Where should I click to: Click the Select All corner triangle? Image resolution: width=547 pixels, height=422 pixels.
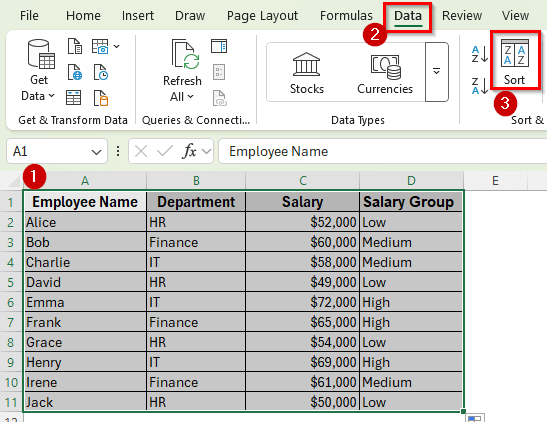tap(13, 181)
